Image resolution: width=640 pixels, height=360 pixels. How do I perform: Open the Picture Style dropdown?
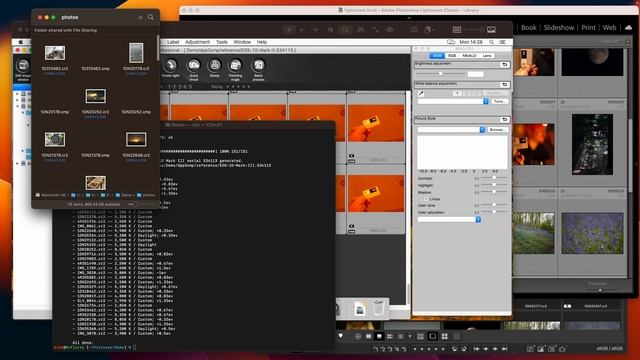tap(451, 129)
